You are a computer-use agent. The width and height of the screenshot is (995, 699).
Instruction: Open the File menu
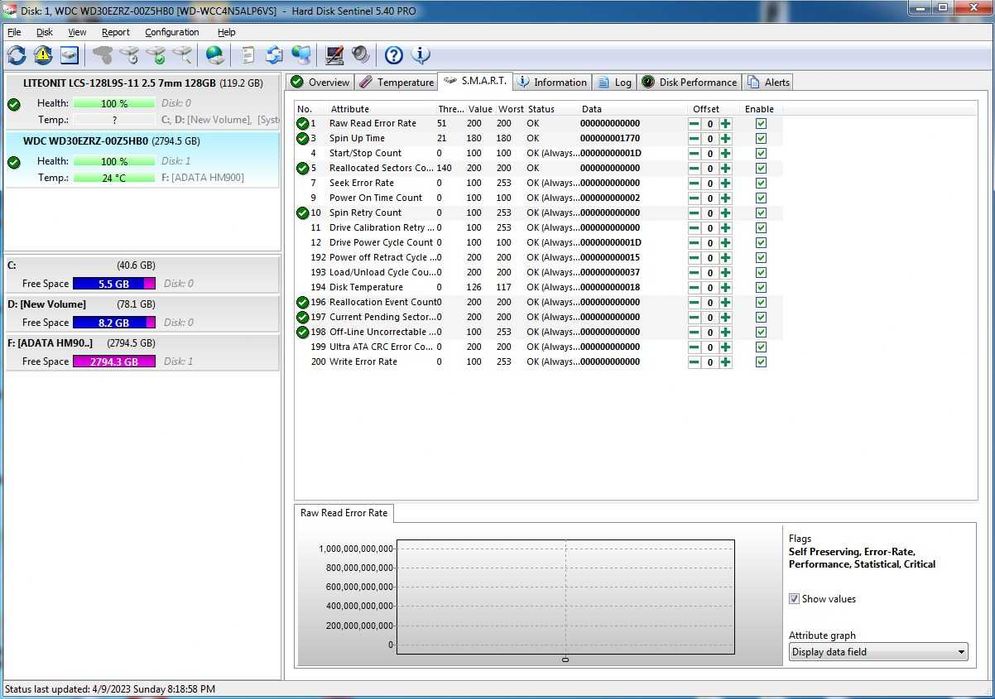pos(14,32)
